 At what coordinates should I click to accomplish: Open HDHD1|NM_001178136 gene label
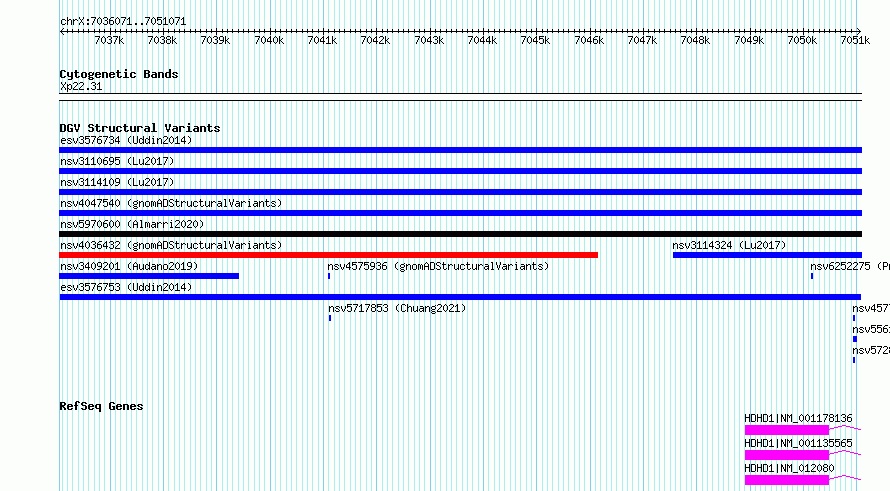pyautogui.click(x=798, y=418)
